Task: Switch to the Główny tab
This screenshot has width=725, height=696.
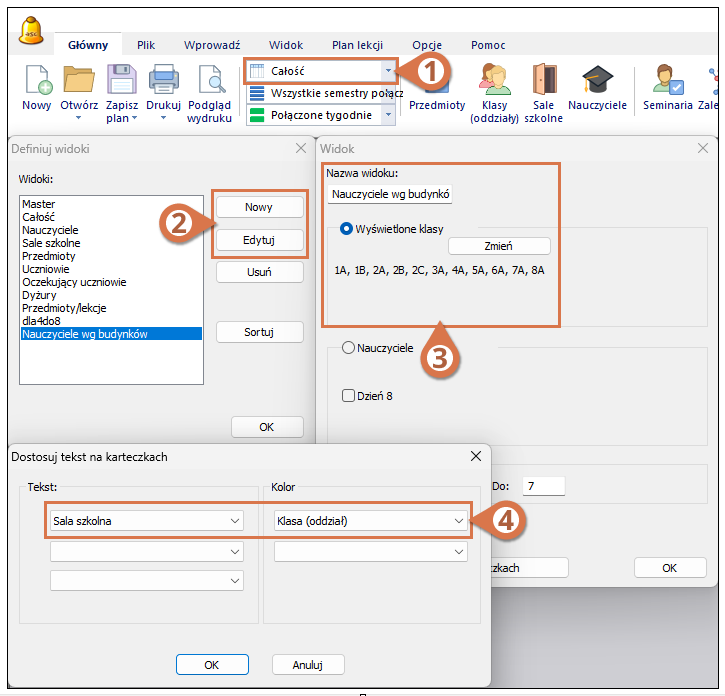Action: tap(88, 45)
